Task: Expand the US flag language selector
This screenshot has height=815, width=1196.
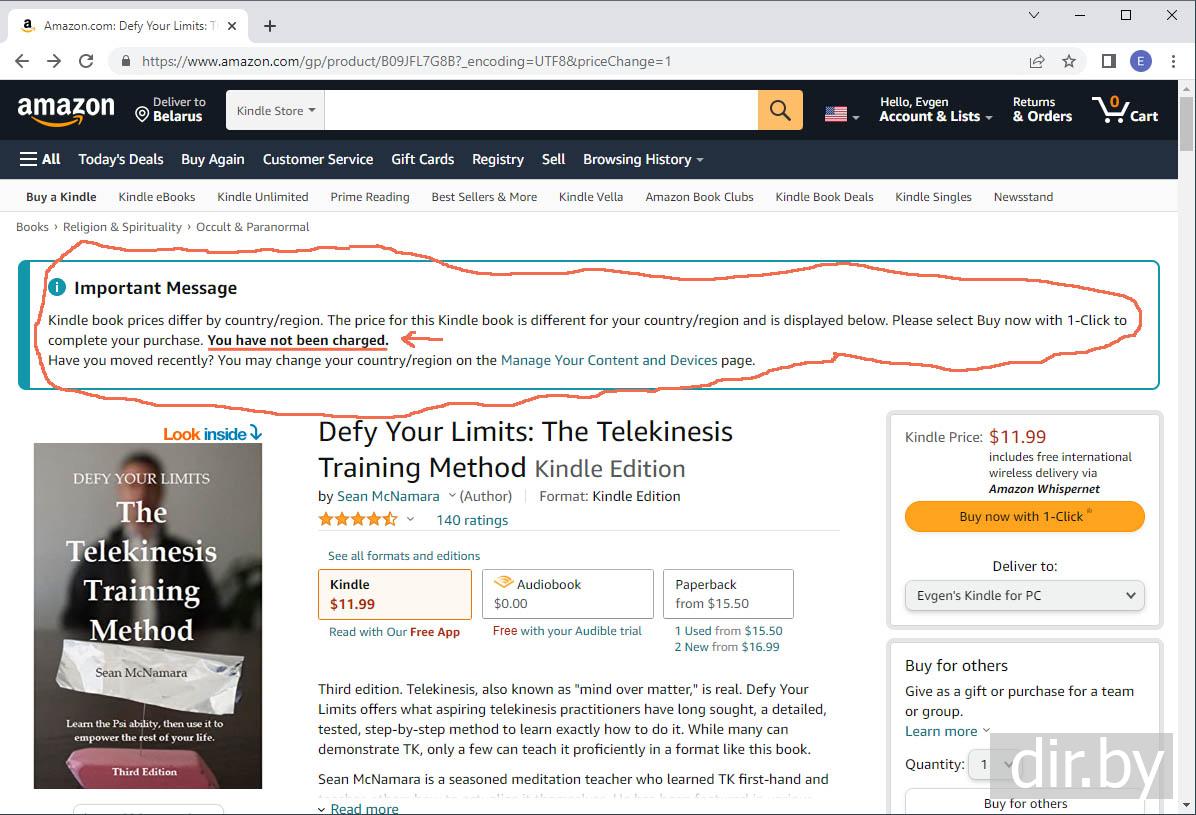Action: (x=842, y=114)
